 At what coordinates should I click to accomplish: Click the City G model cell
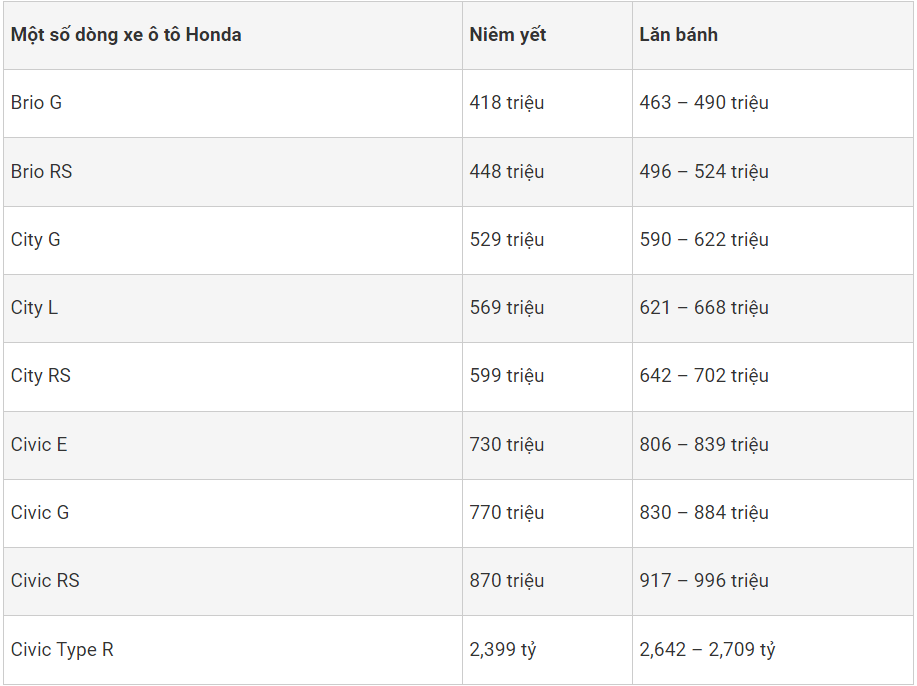click(x=36, y=240)
